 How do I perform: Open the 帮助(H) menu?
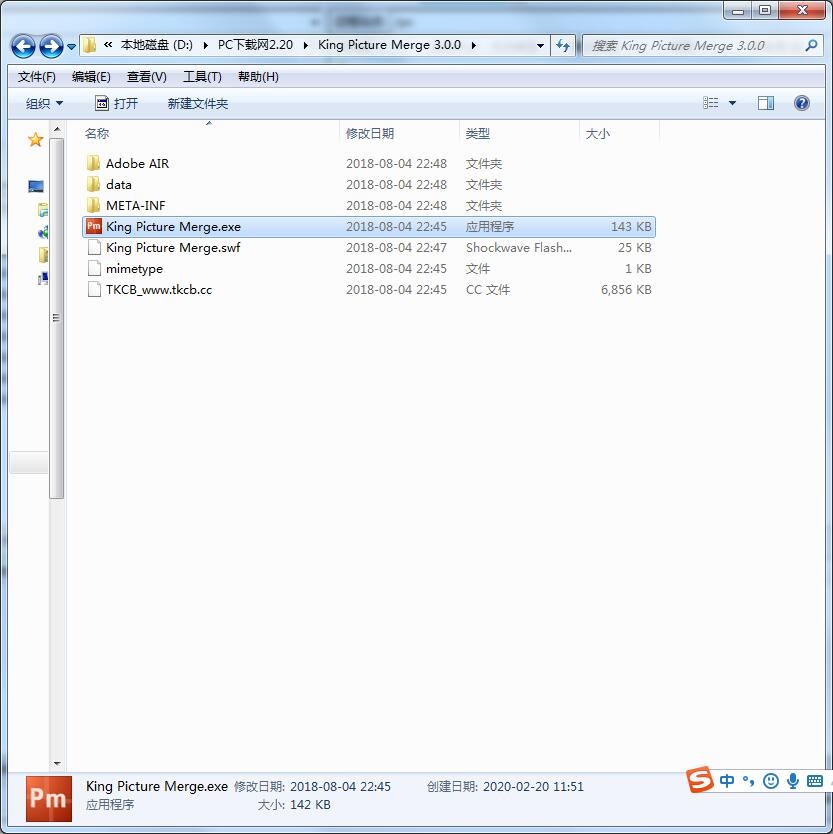tap(258, 77)
